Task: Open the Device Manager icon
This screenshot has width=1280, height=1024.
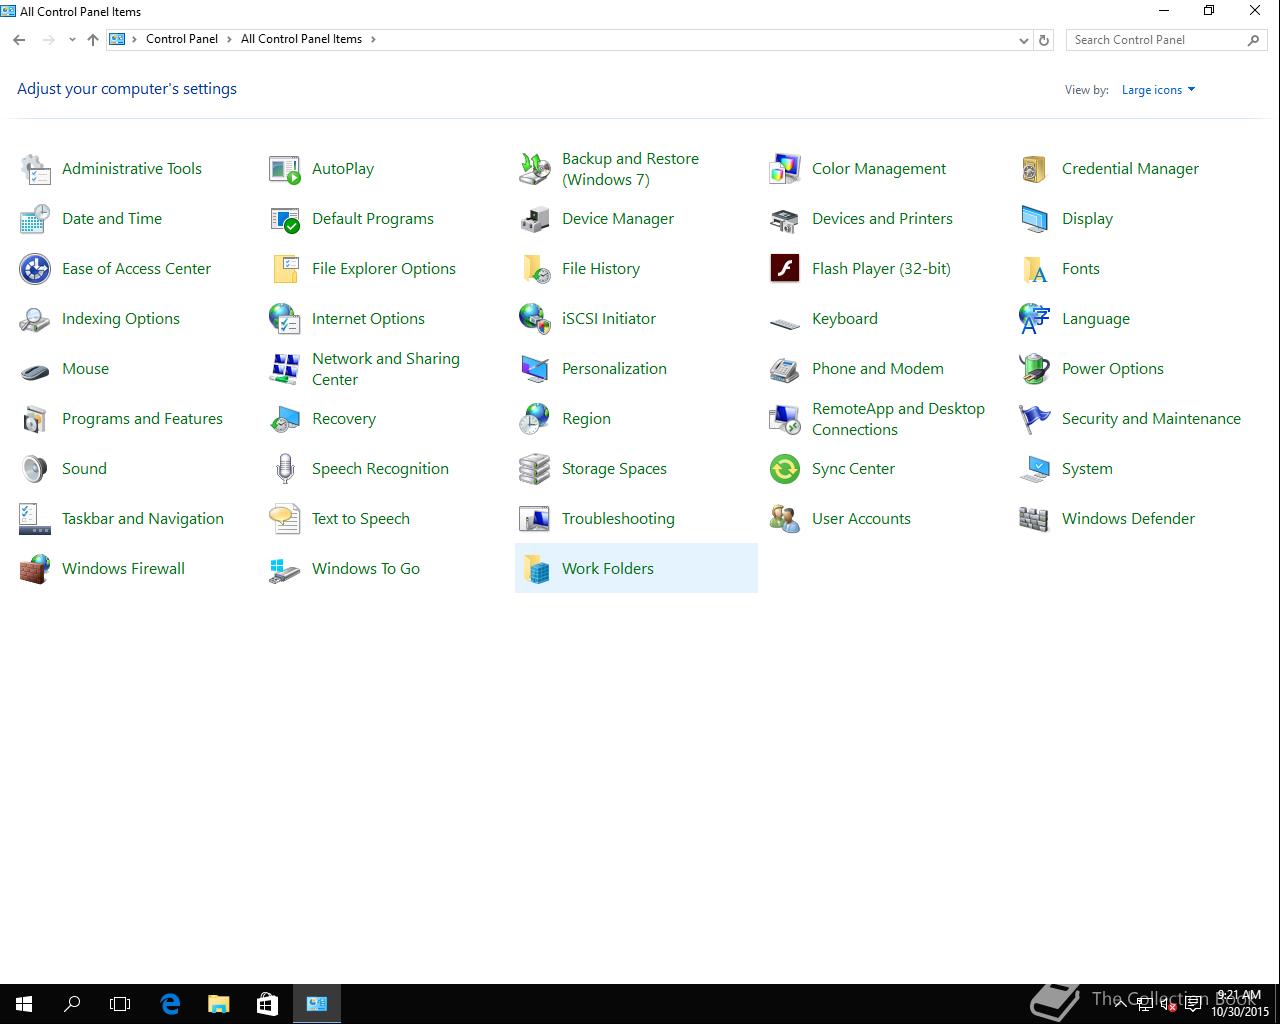Action: (535, 219)
